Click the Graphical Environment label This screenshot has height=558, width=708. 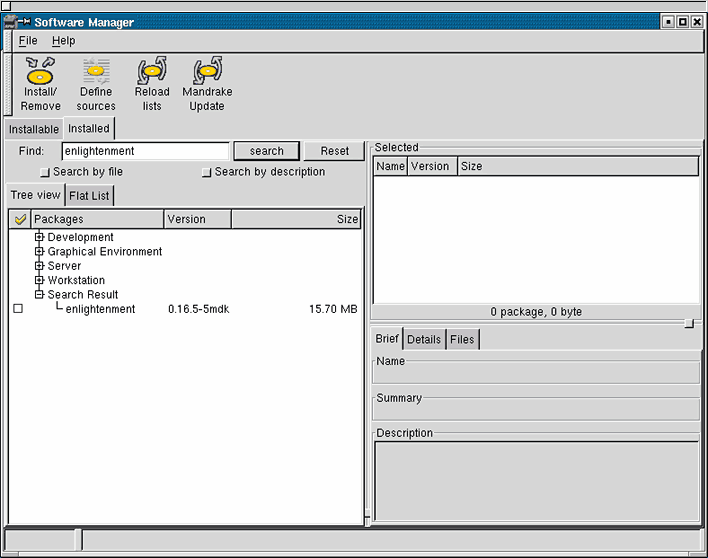click(x=105, y=251)
